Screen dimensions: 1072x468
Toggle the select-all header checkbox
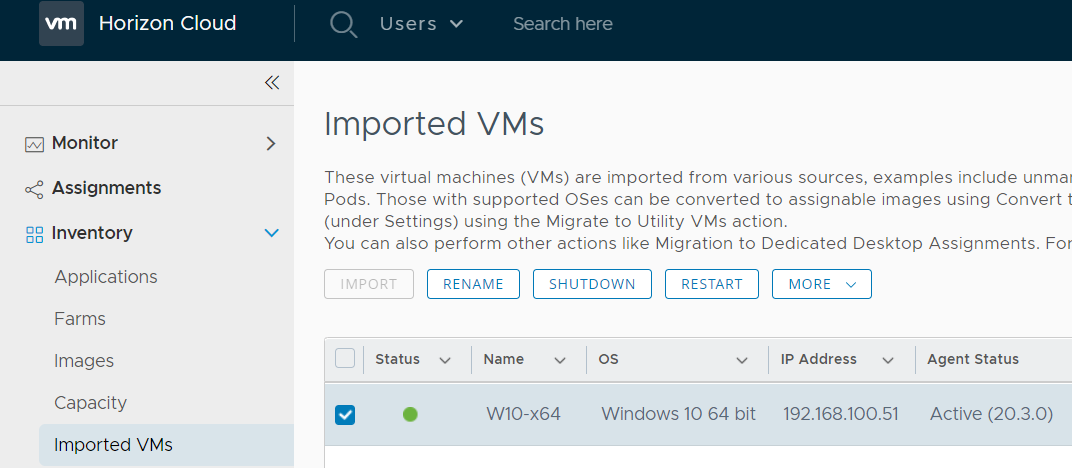(345, 359)
